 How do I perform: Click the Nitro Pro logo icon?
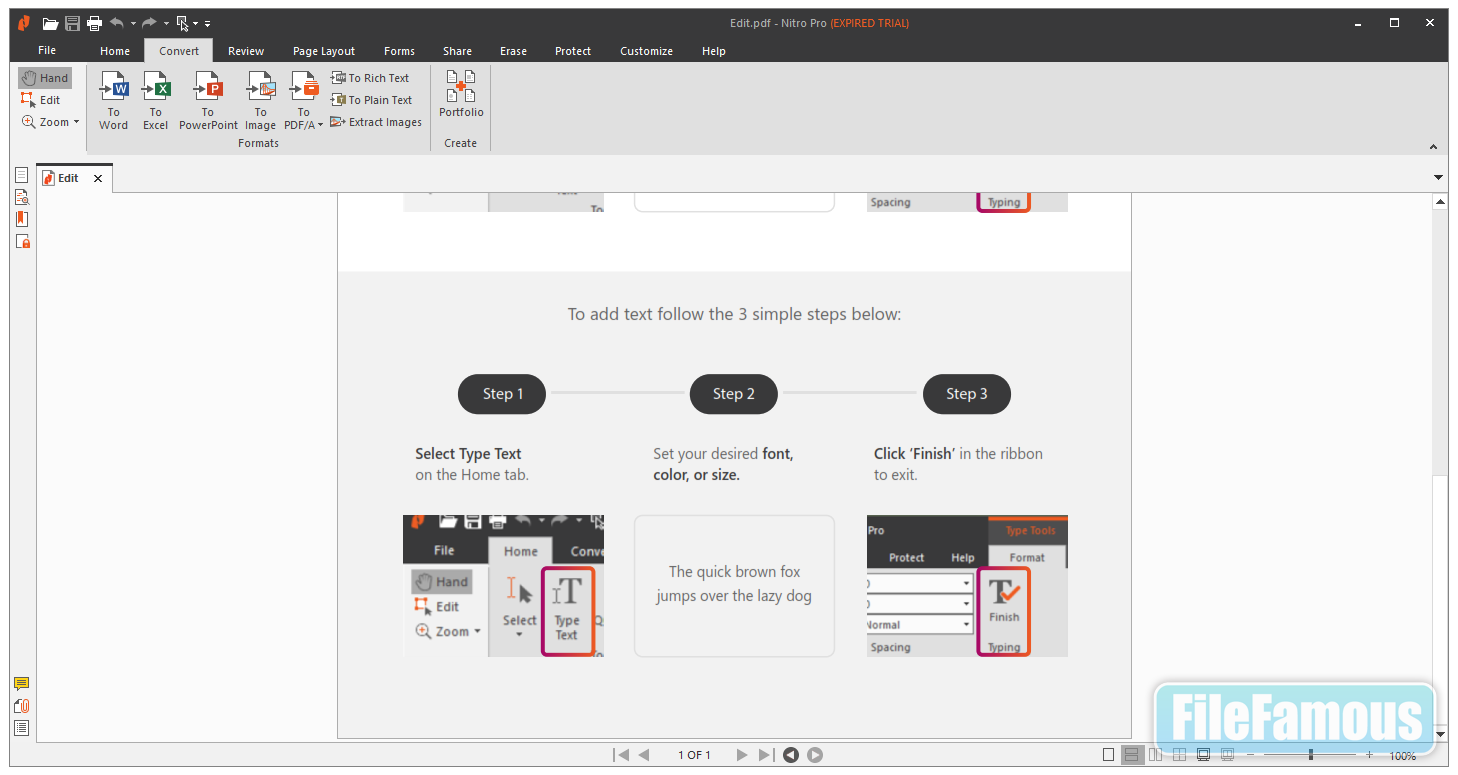25,23
